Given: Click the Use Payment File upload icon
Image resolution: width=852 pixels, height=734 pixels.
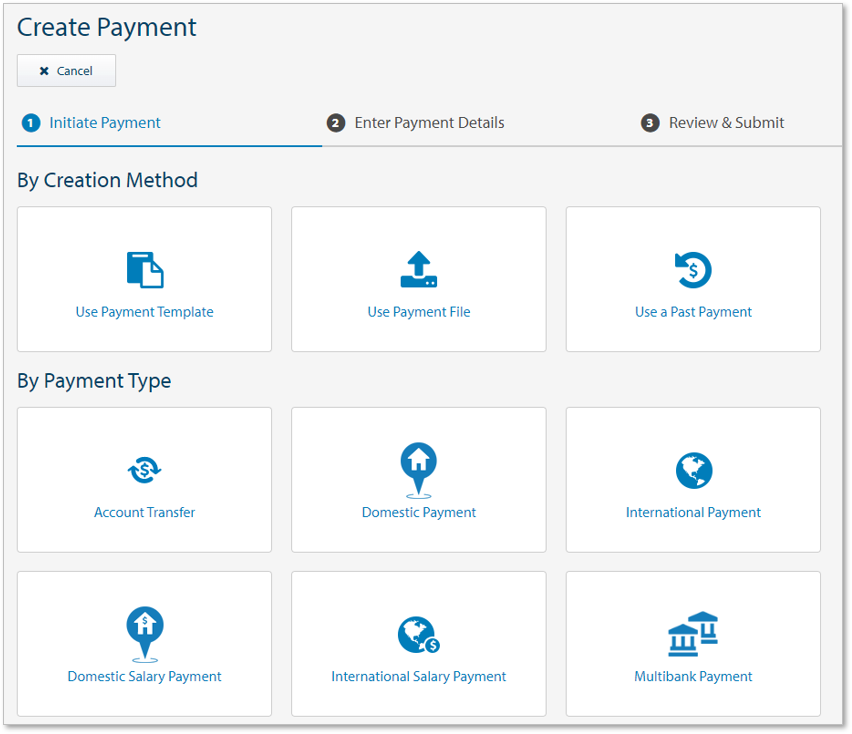Looking at the screenshot, I should point(418,268).
